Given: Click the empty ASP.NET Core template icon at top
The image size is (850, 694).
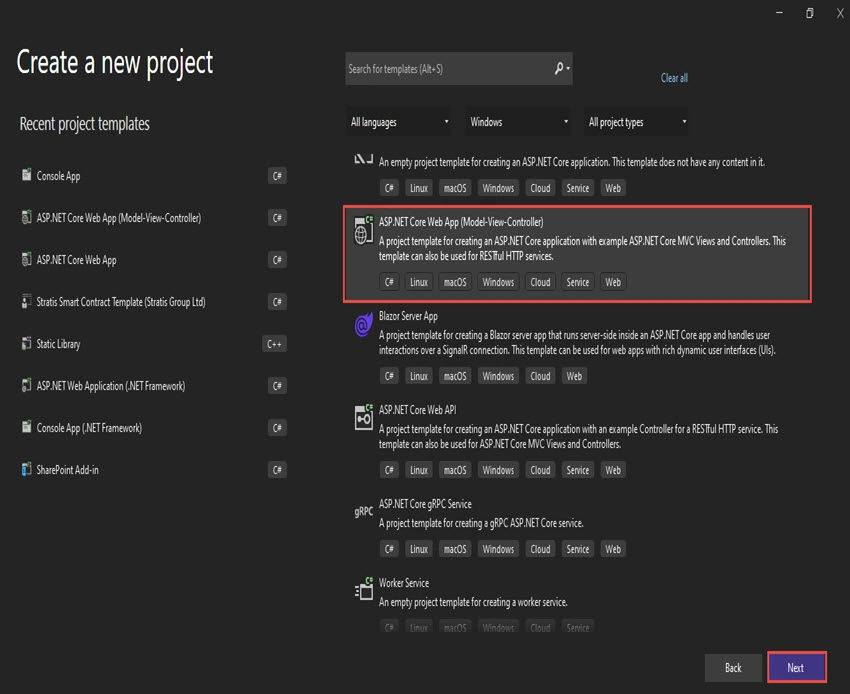Looking at the screenshot, I should tap(363, 159).
